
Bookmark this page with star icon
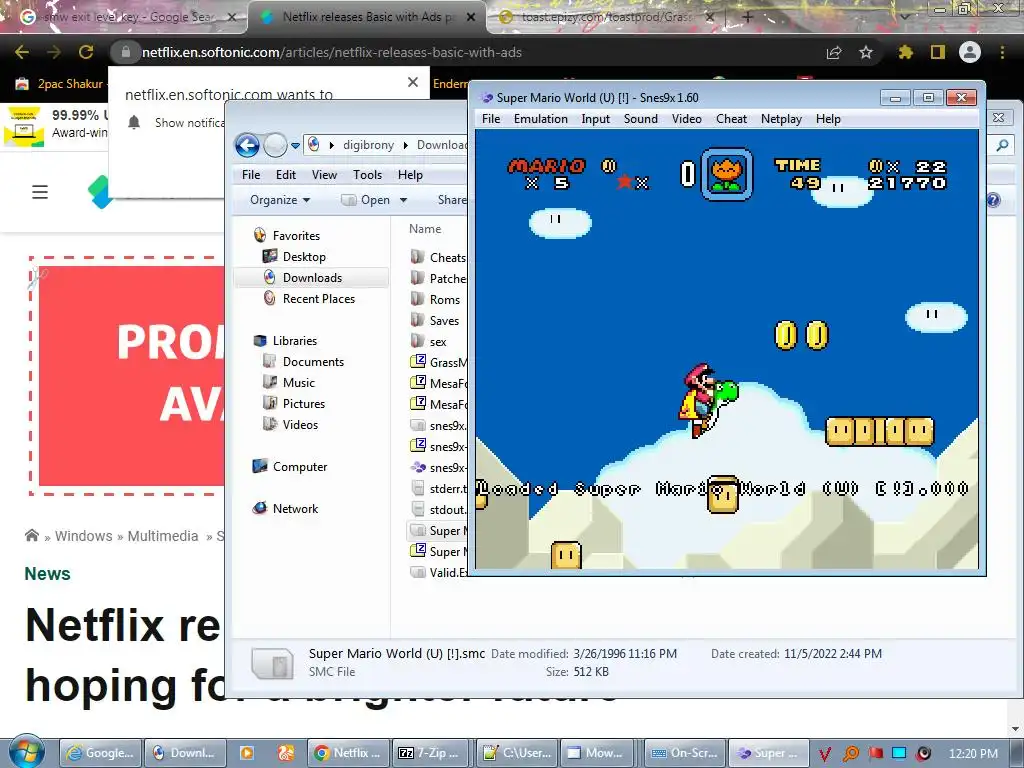pos(866,52)
